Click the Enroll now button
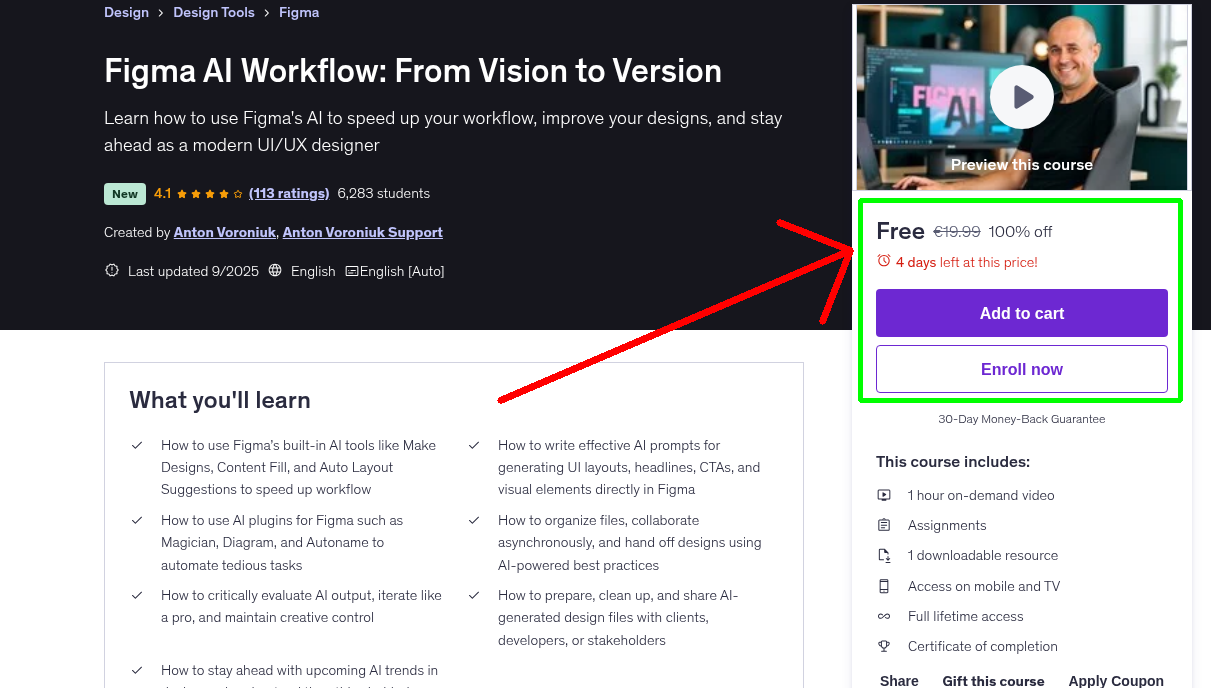Image resolution: width=1211 pixels, height=688 pixels. click(1022, 369)
